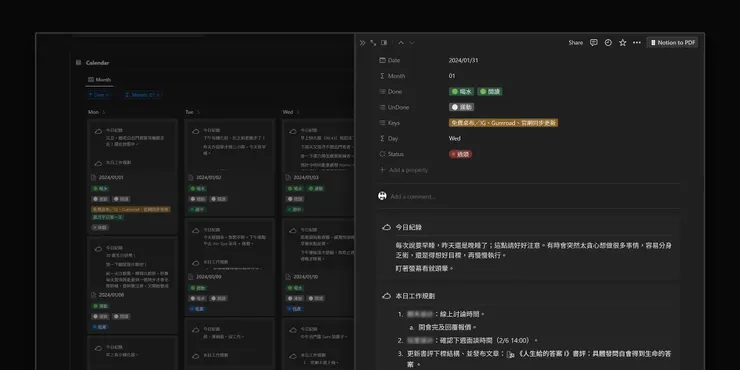Go to previous page with up chevron
Screen dimensions: 740x370
pos(401,42)
